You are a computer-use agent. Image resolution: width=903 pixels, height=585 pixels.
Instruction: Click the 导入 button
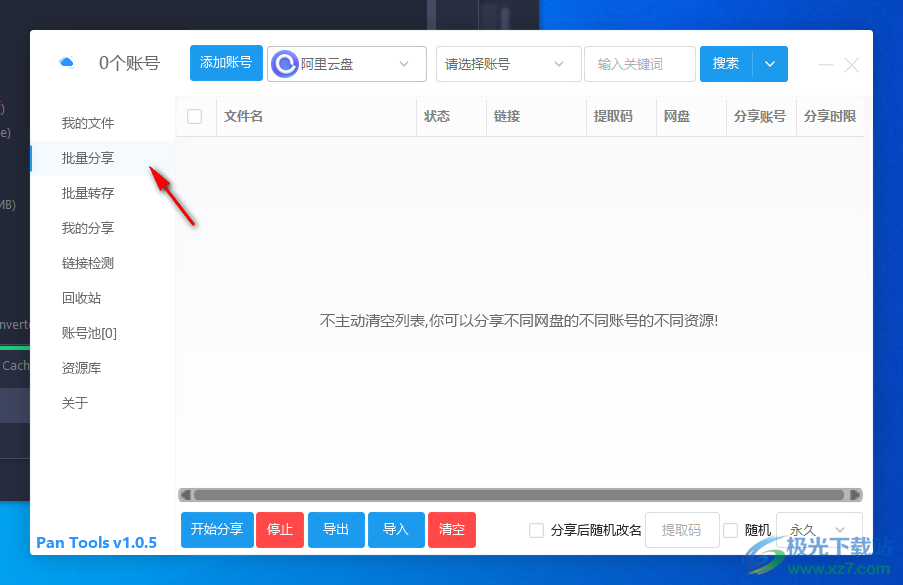[396, 530]
